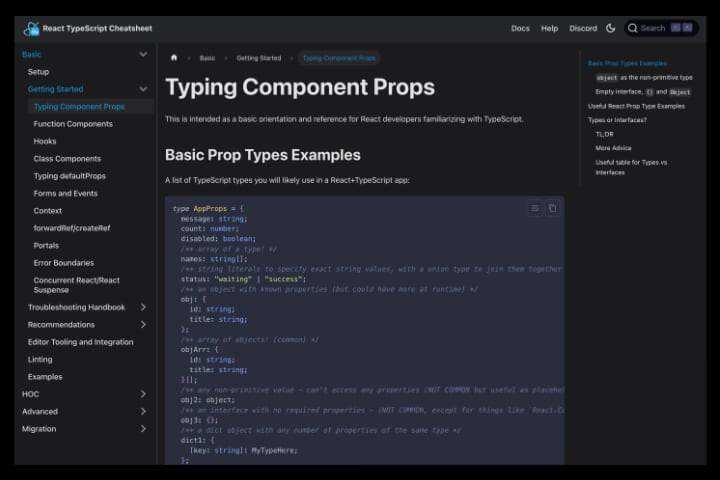720x480 pixels.
Task: Click the Getting Started breadcrumb
Action: 259,58
